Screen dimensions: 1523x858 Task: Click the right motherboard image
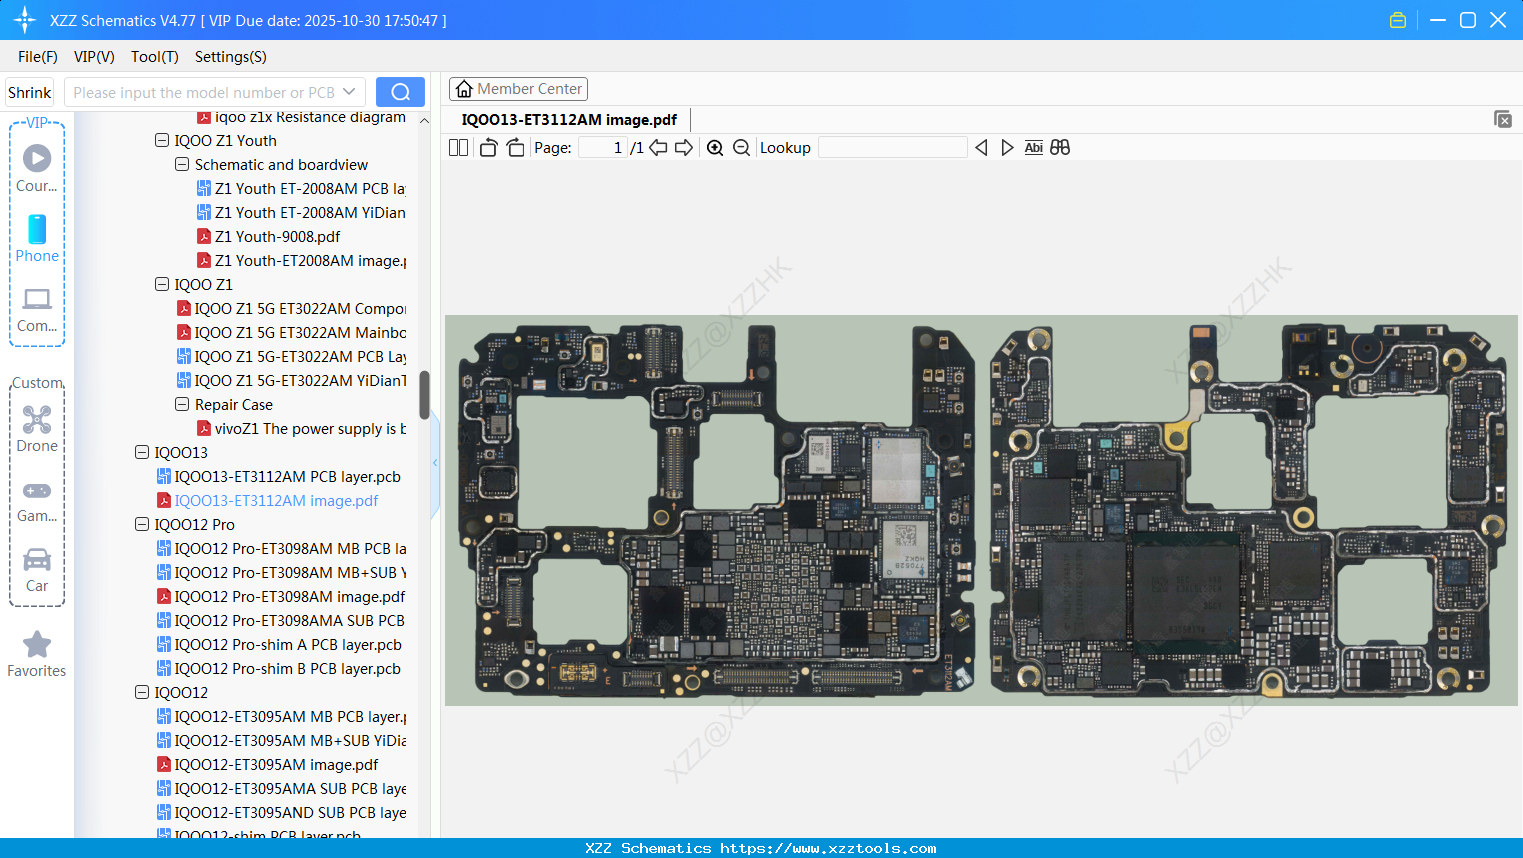(x=1249, y=510)
